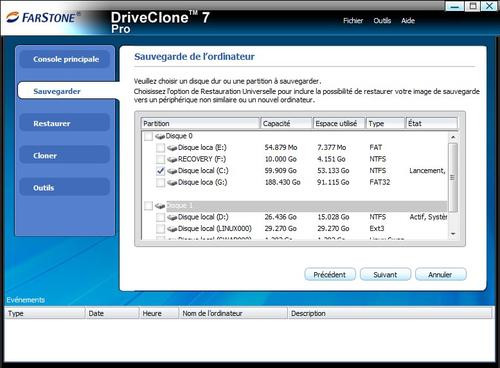
Task: Open the Cloner sidebar section
Action: point(65,156)
